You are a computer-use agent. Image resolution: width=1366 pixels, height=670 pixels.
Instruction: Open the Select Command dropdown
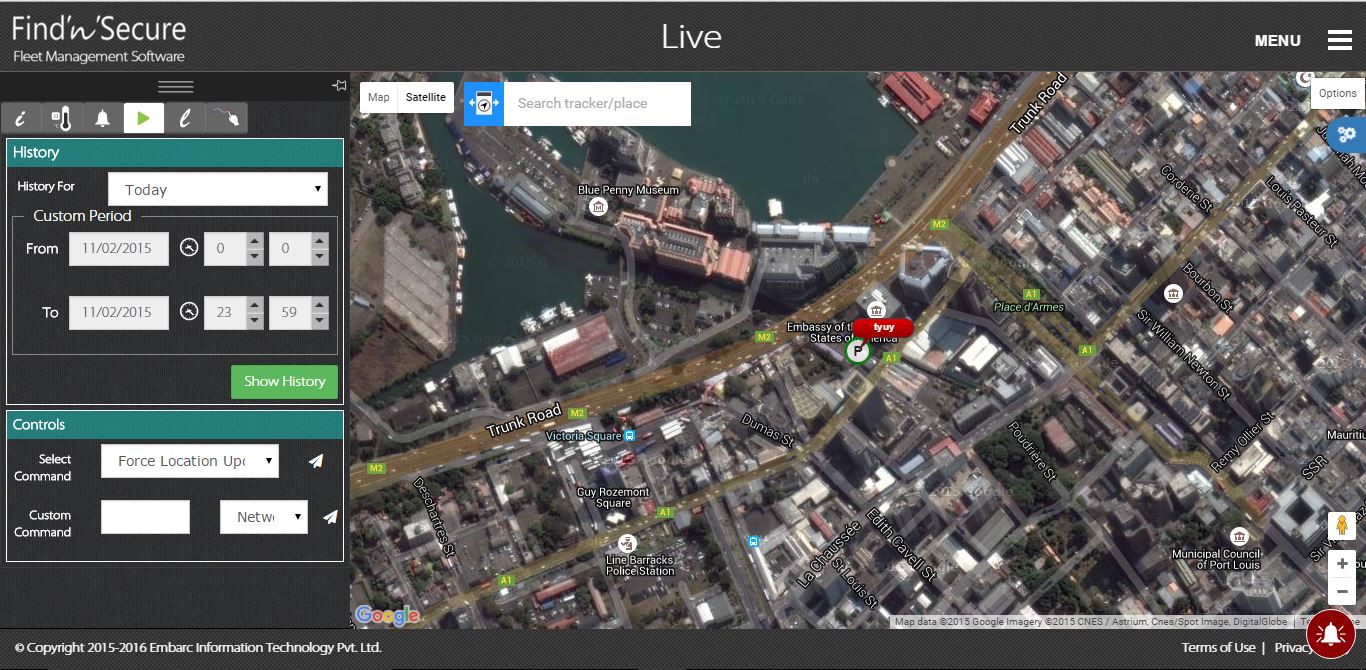point(190,461)
